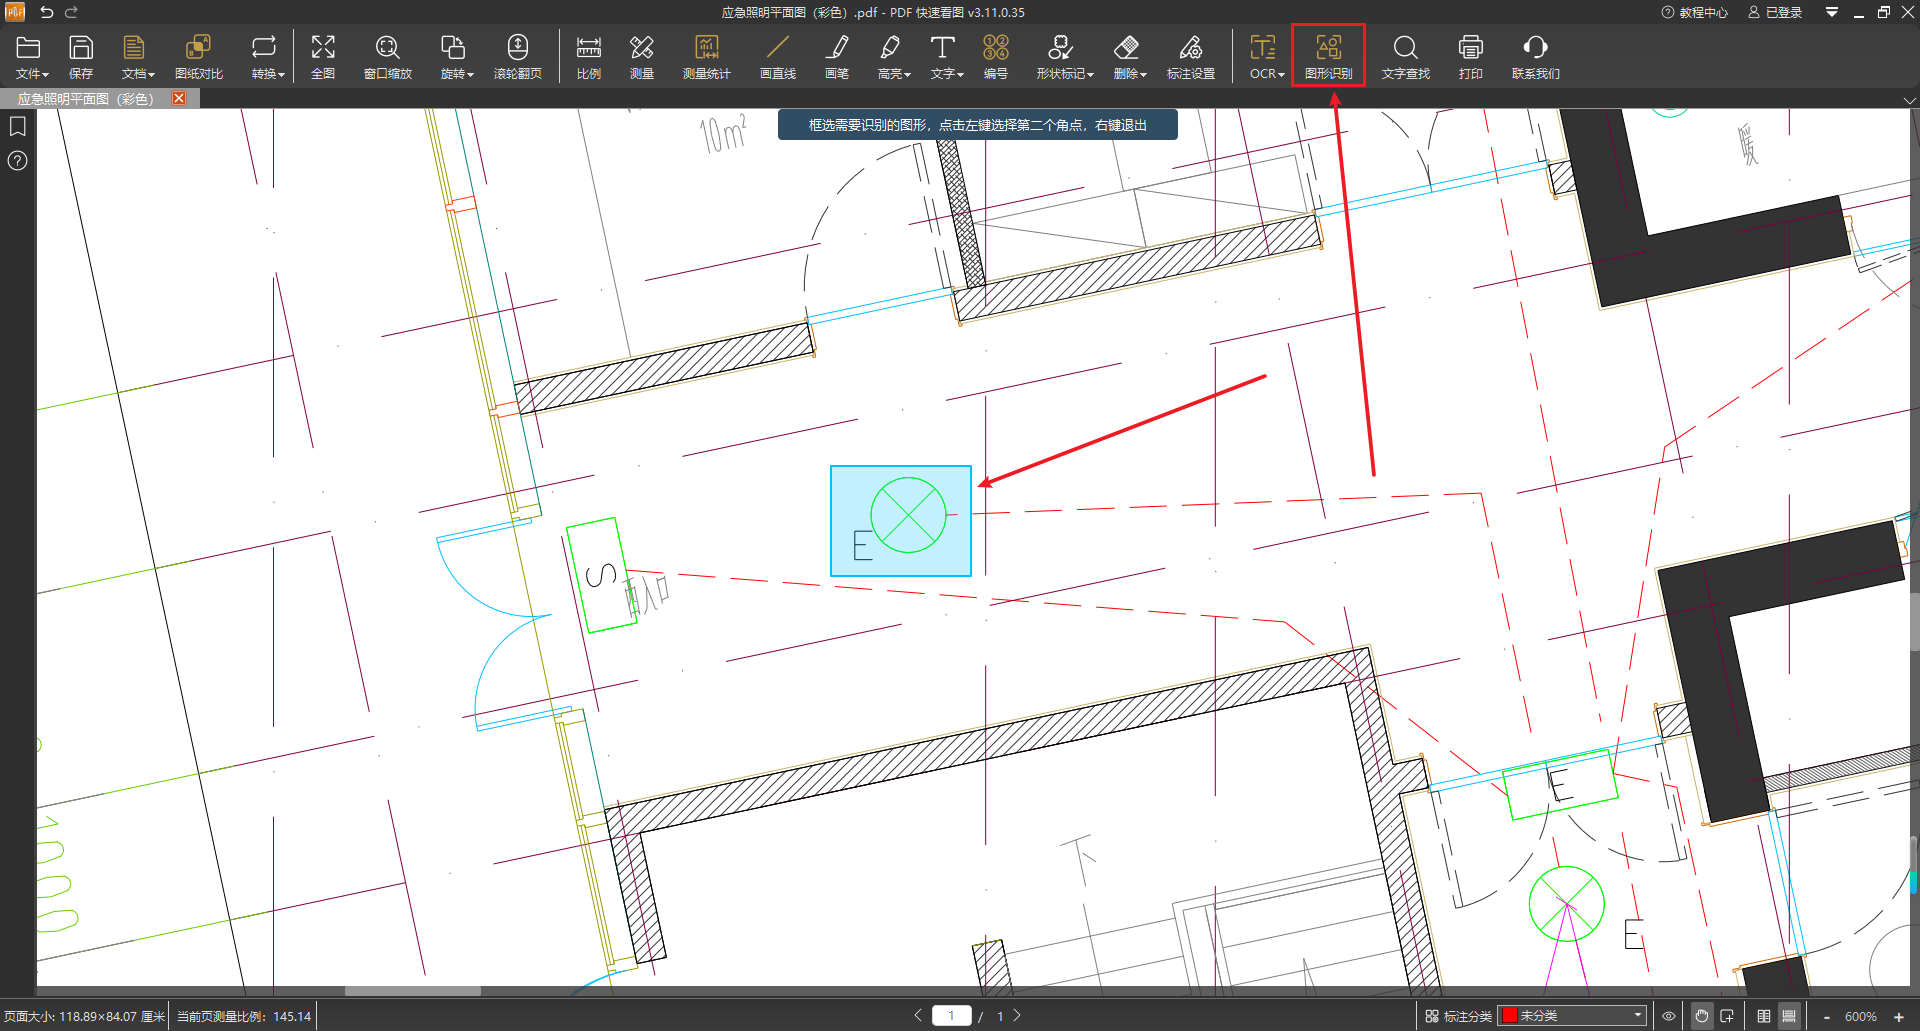The image size is (1920, 1031).
Task: Open the 删除 delete dropdown
Action: click(1130, 56)
